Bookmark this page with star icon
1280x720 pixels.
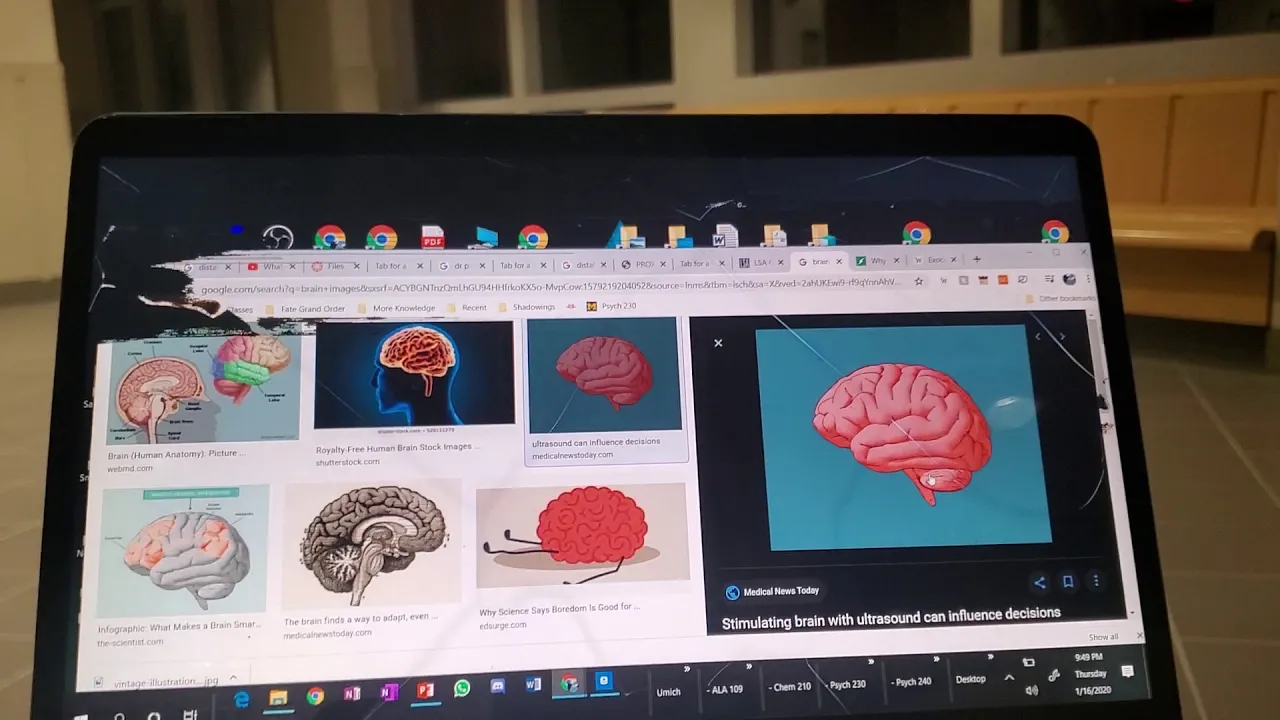click(918, 282)
